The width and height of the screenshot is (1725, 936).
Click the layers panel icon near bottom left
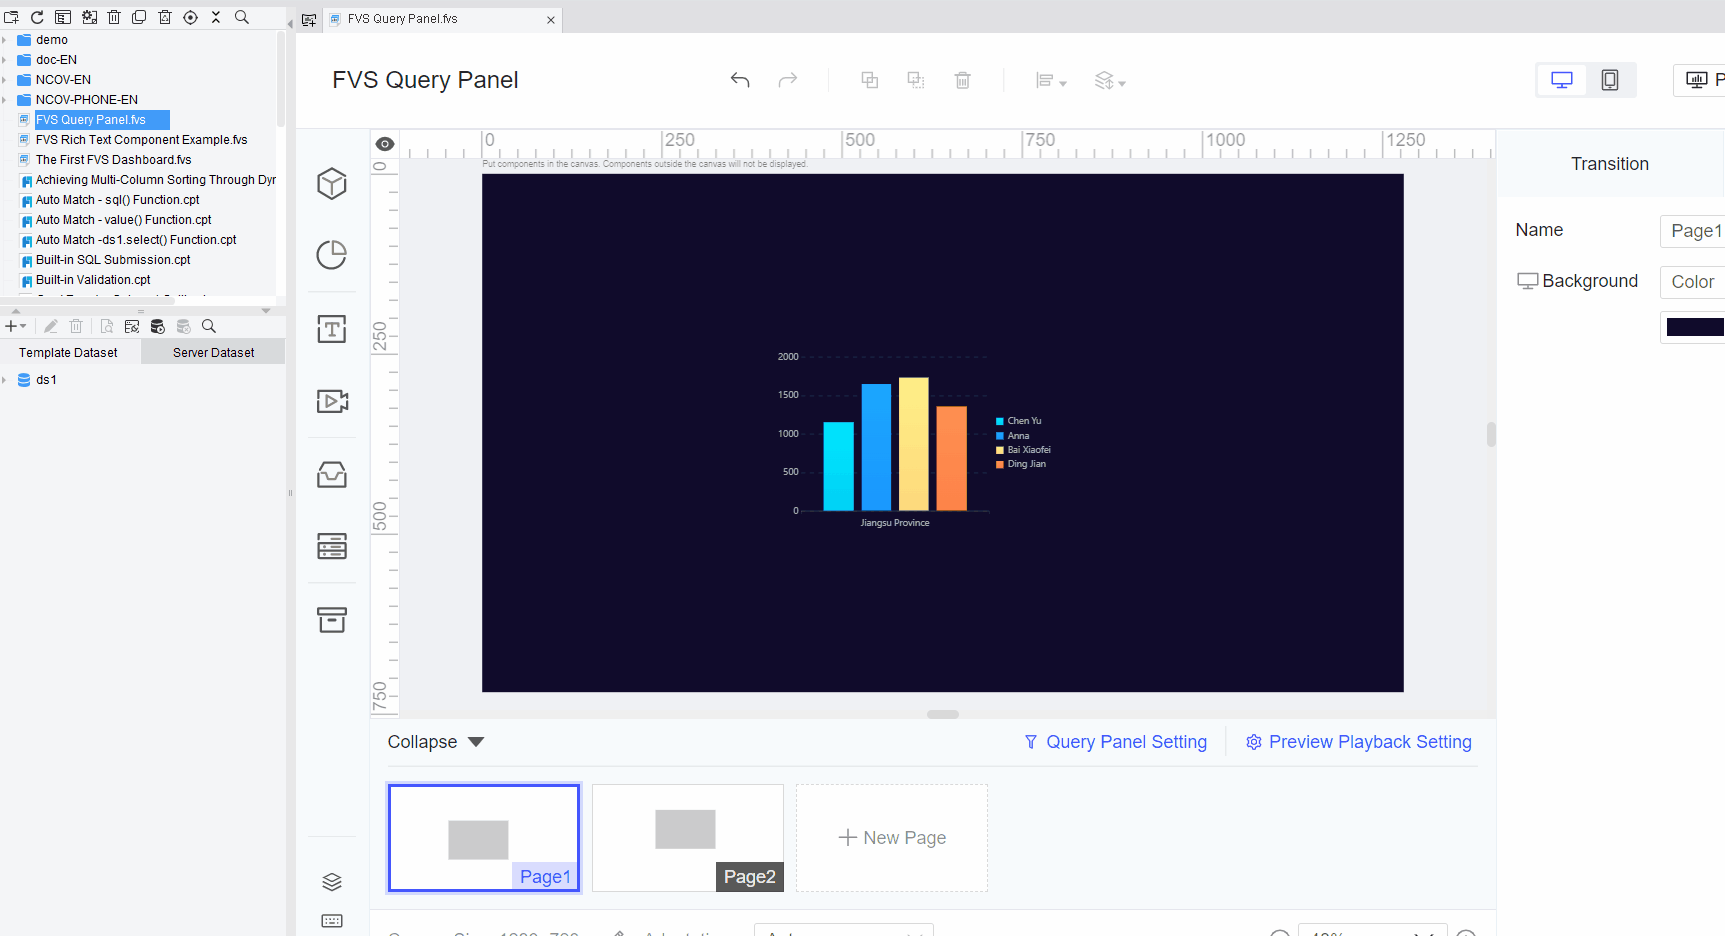(331, 881)
